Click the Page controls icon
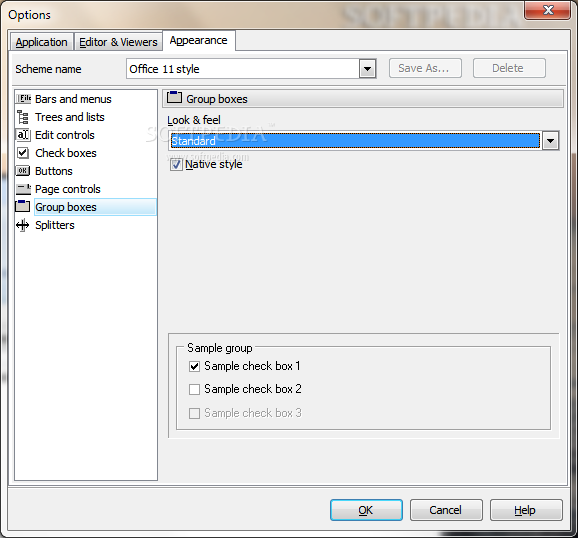 point(23,189)
